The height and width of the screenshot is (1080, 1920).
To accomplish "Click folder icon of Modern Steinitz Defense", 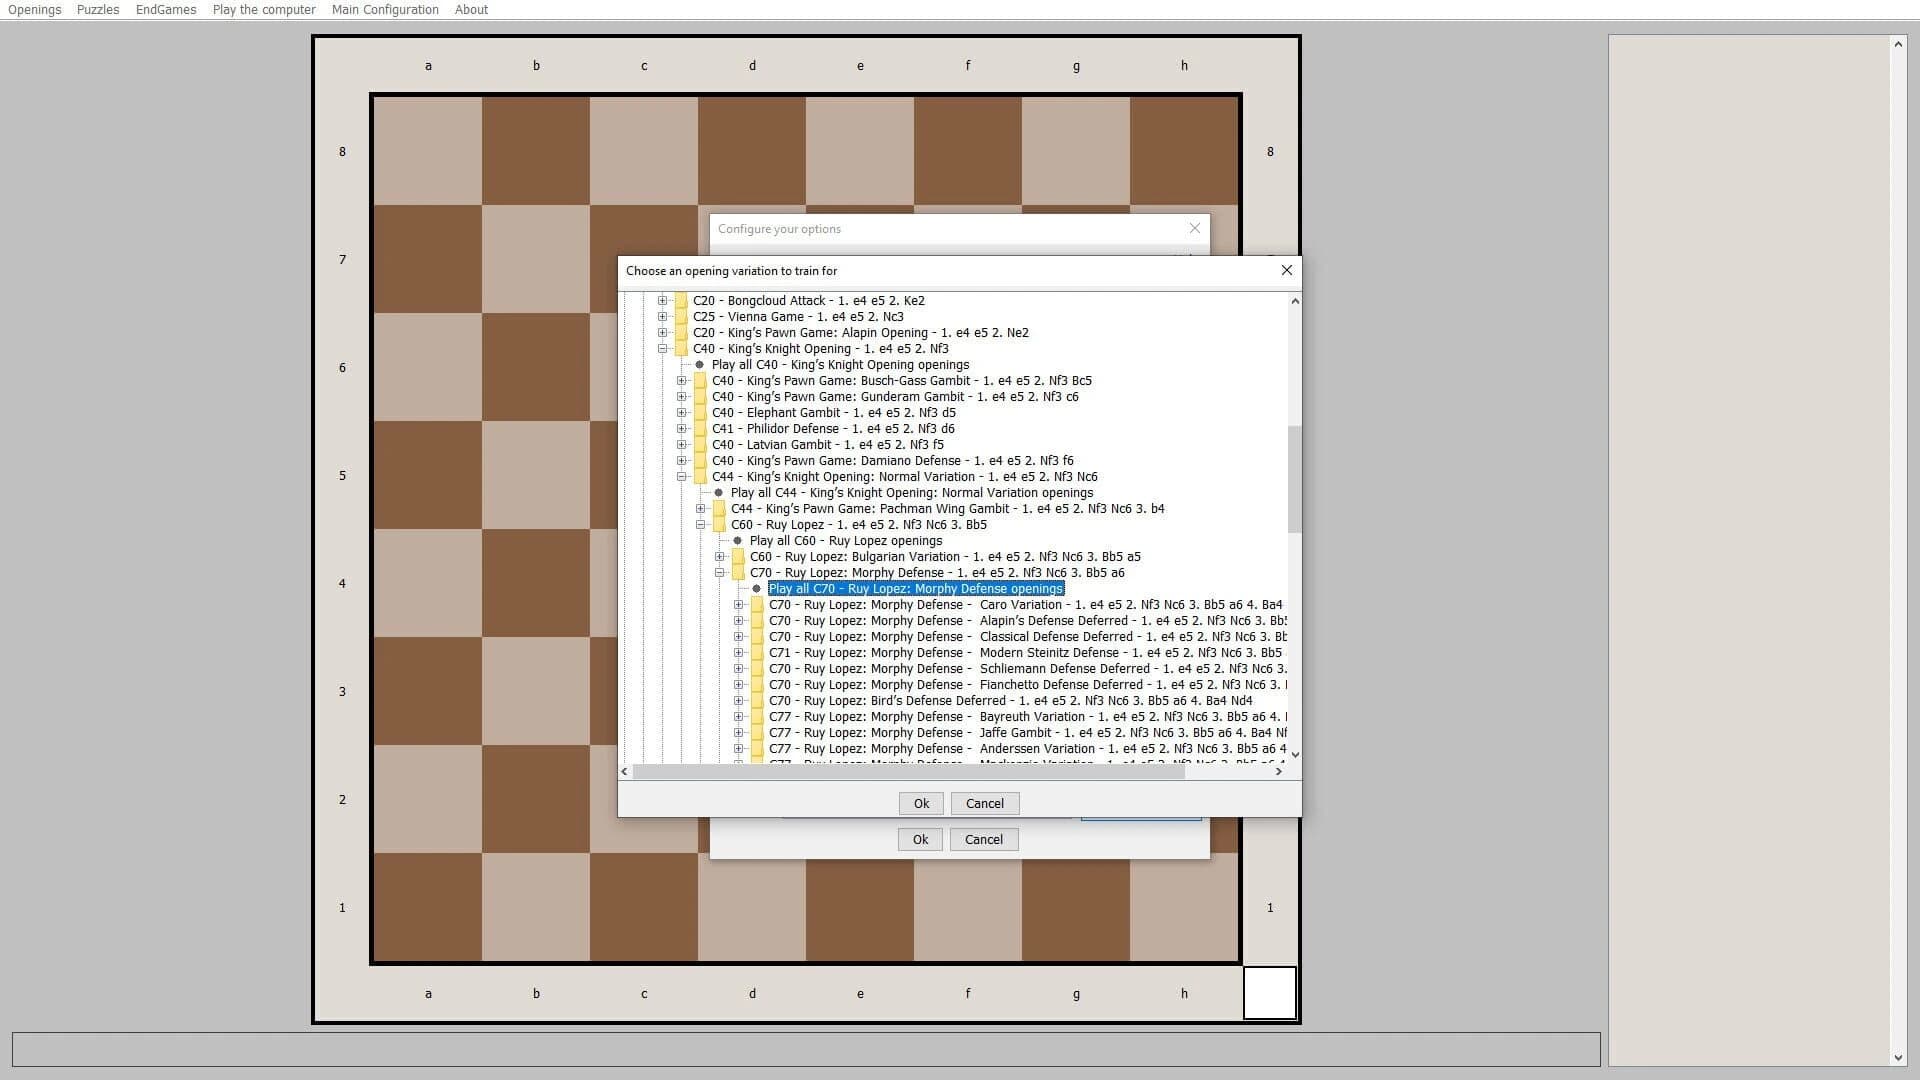I will tap(757, 652).
